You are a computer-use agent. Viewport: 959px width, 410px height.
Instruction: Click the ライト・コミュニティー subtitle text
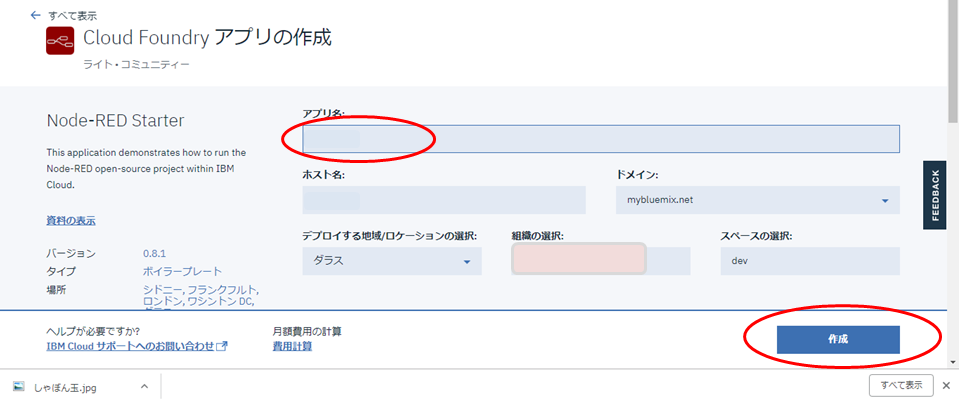[136, 64]
